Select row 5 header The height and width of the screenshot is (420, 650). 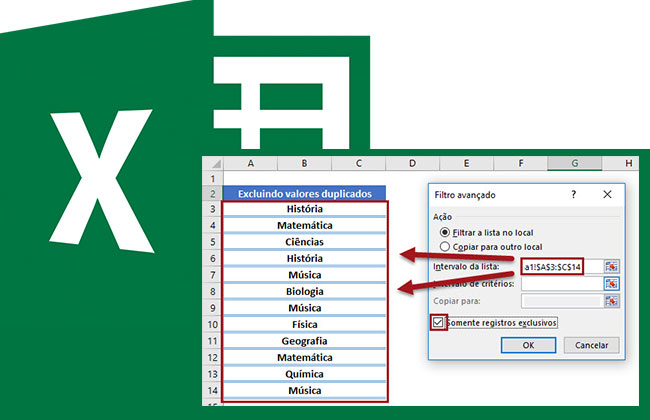(x=213, y=242)
